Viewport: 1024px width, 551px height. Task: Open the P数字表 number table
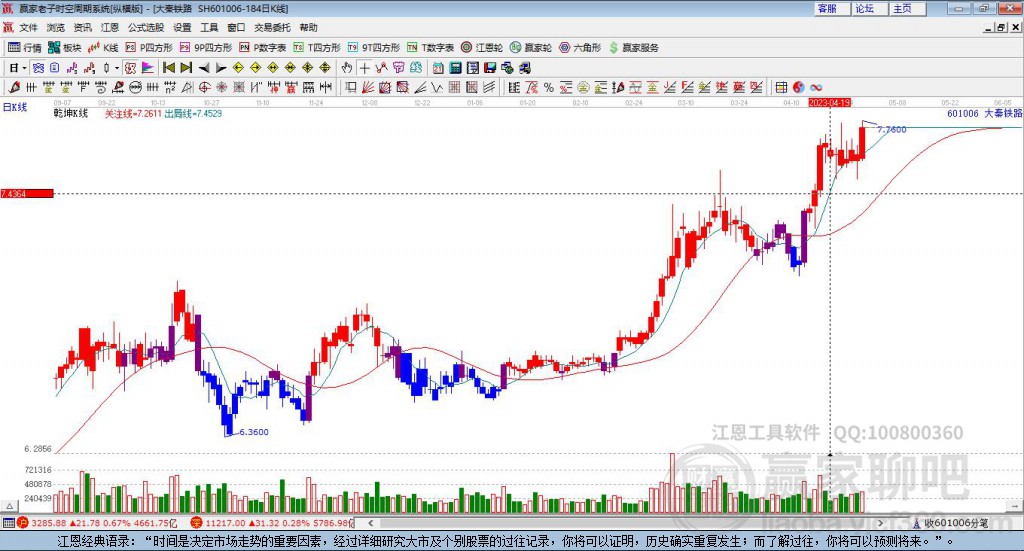pos(262,48)
